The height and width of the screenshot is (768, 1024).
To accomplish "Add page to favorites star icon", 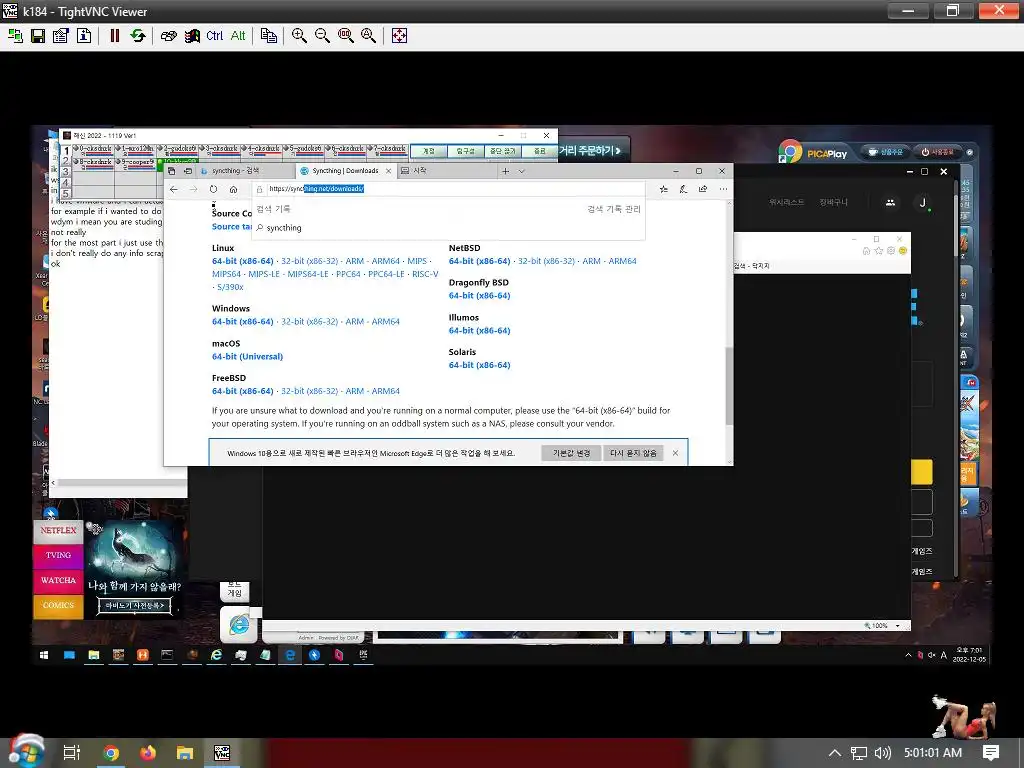I will tap(664, 189).
